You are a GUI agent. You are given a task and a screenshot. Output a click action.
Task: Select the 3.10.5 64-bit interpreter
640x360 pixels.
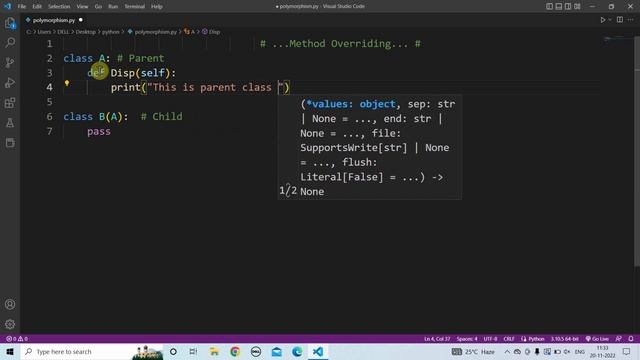pyautogui.click(x=564, y=339)
